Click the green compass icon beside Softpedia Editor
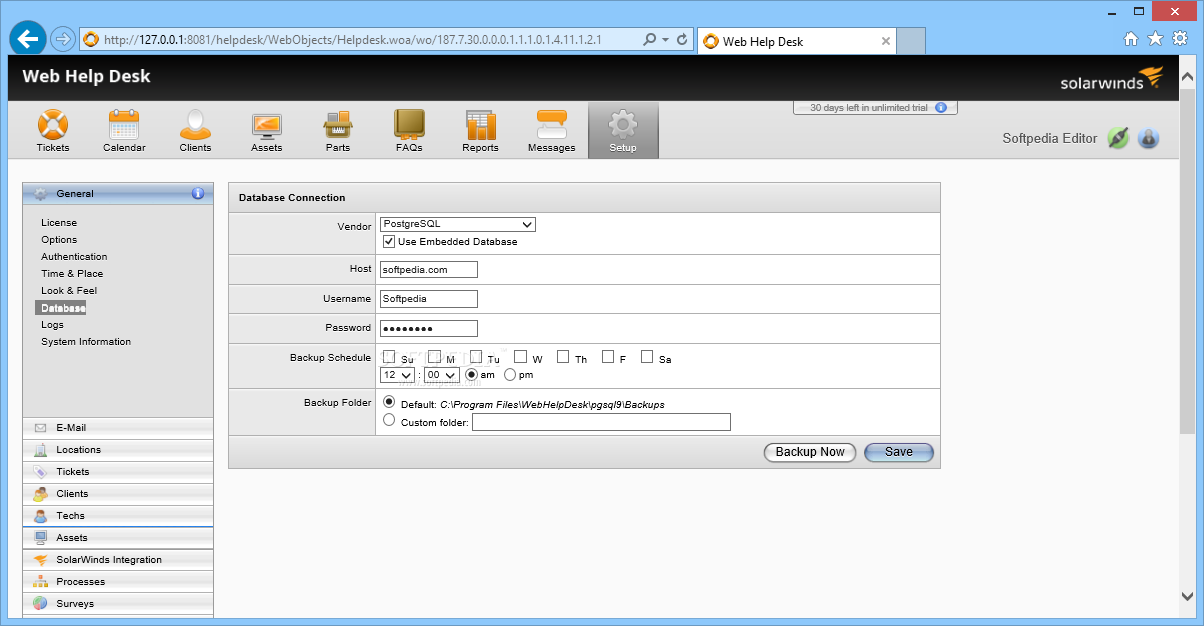 click(x=1118, y=139)
